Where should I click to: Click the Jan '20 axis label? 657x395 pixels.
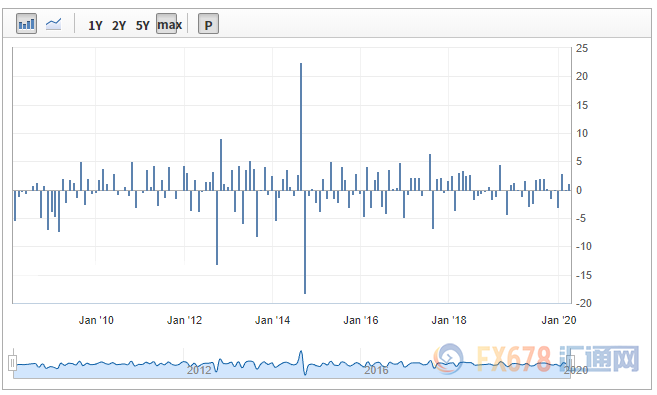pyautogui.click(x=559, y=320)
